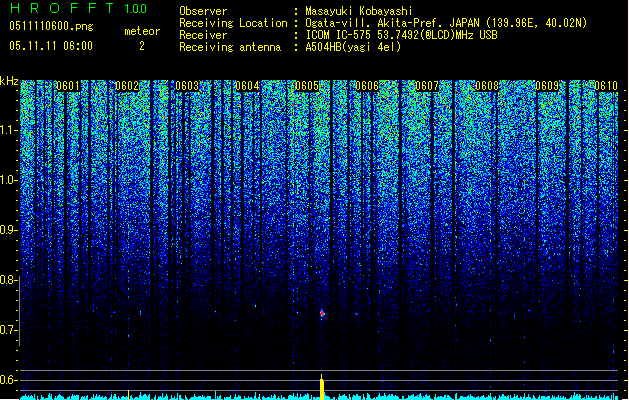Click the 0609 time marker
The height and width of the screenshot is (400, 629).
[x=547, y=86]
